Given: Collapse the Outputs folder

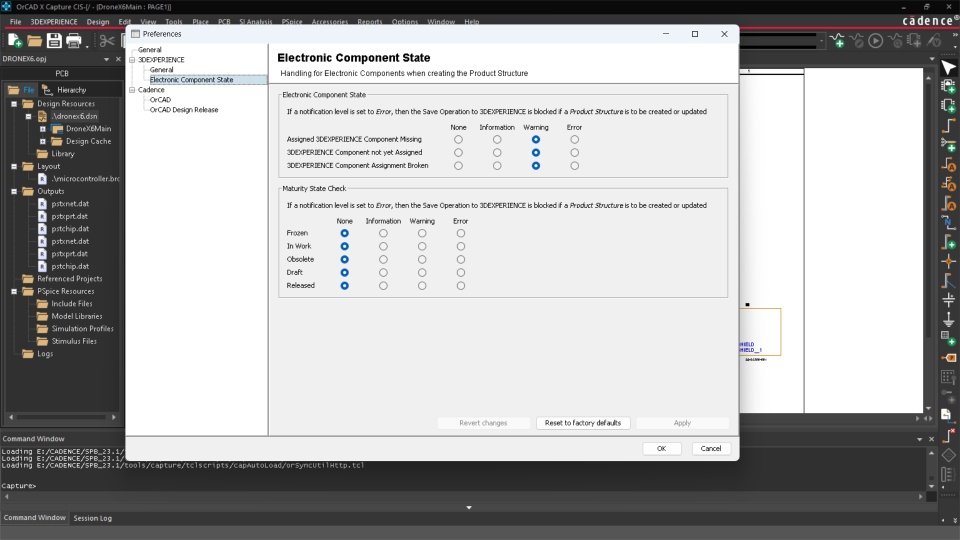Looking at the screenshot, I should [14, 192].
